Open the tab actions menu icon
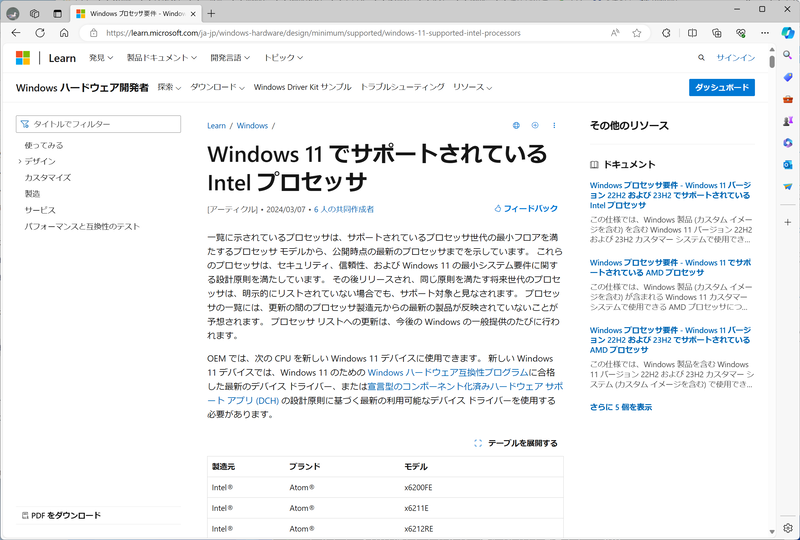The width and height of the screenshot is (800, 540). pos(57,14)
